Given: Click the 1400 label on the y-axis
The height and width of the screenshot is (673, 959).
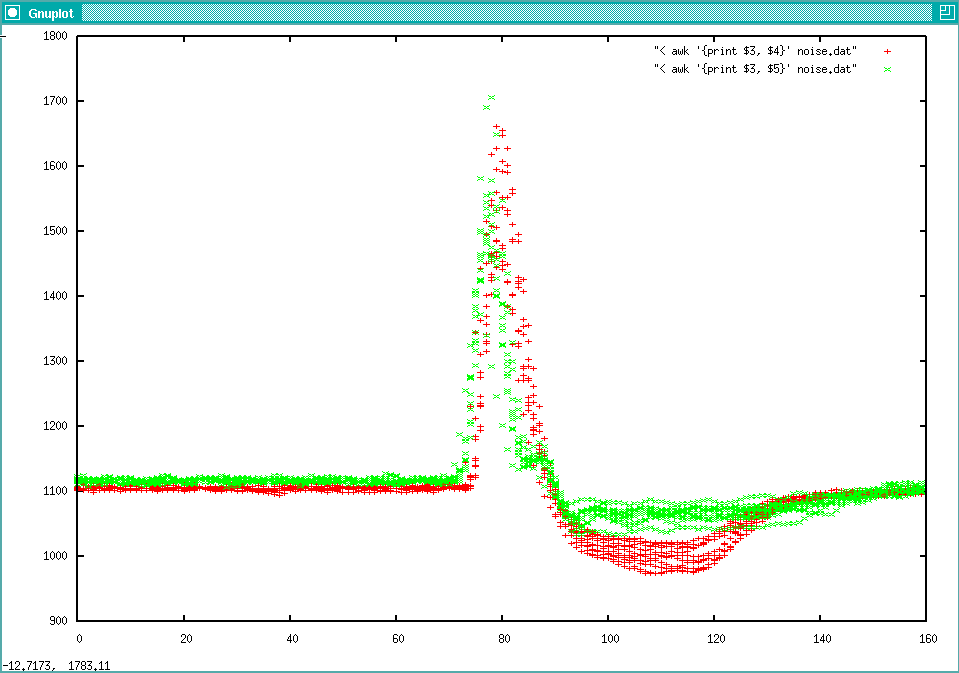Looking at the screenshot, I should (55, 296).
